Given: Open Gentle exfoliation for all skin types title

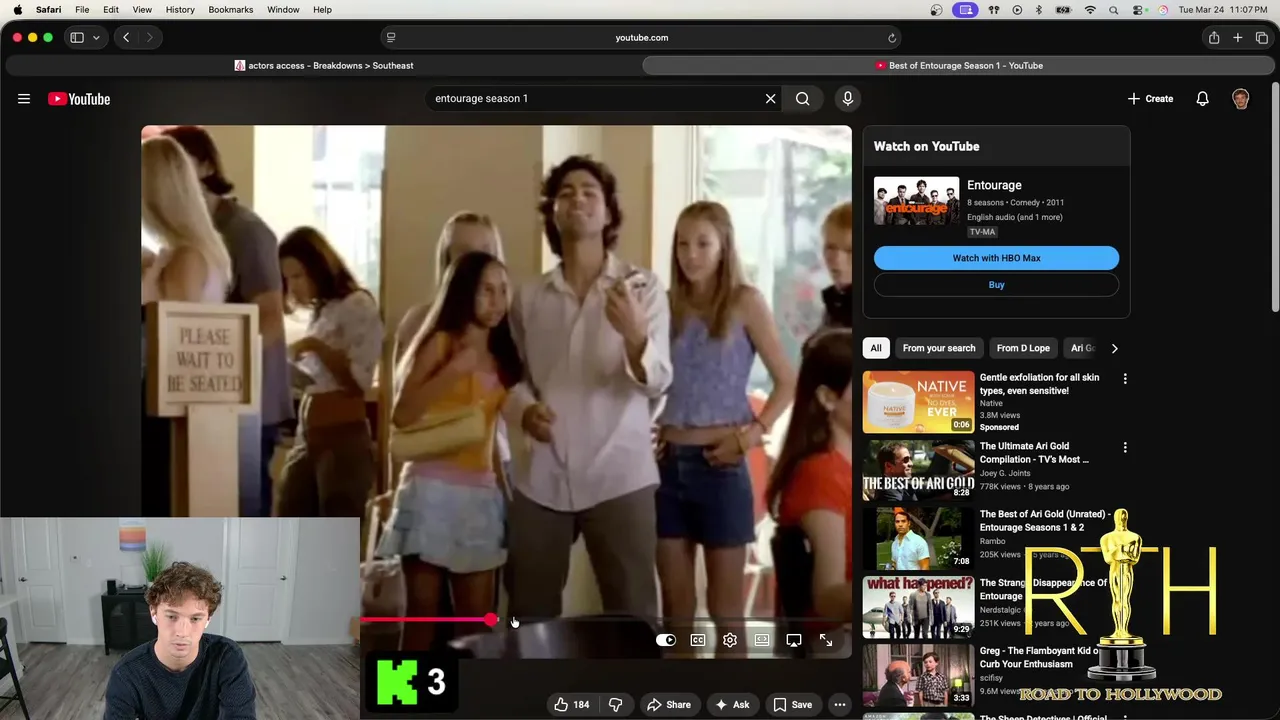Looking at the screenshot, I should coord(1039,384).
